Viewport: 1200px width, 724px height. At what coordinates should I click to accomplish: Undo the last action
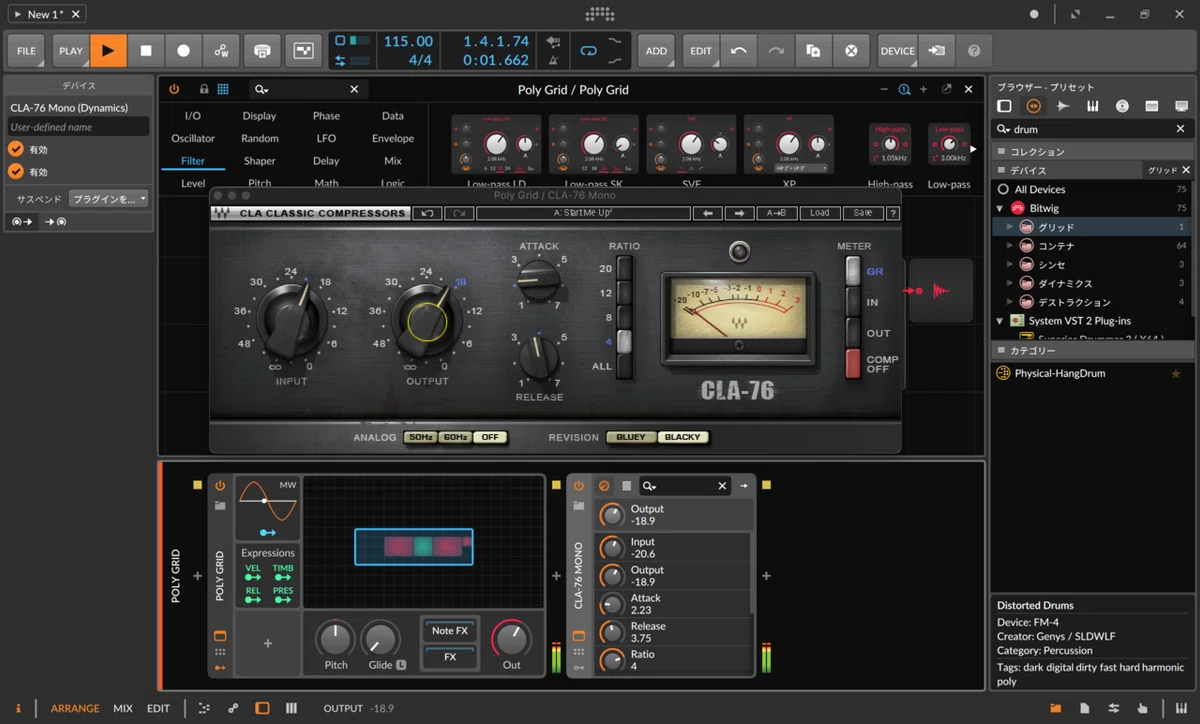point(738,51)
